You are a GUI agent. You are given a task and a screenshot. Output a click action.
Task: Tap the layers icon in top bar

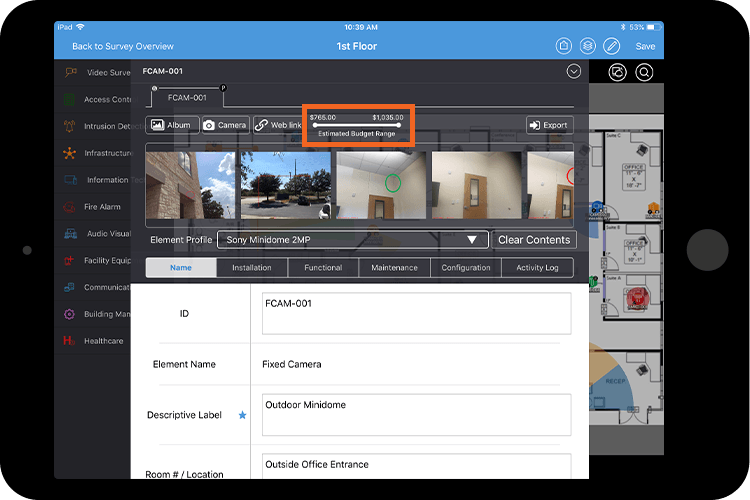pyautogui.click(x=588, y=46)
